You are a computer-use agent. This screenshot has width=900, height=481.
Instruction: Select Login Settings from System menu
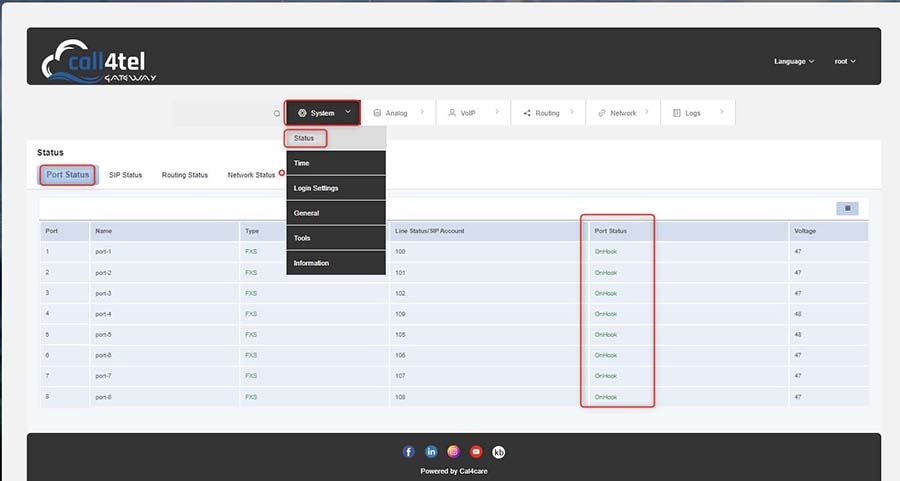point(316,188)
